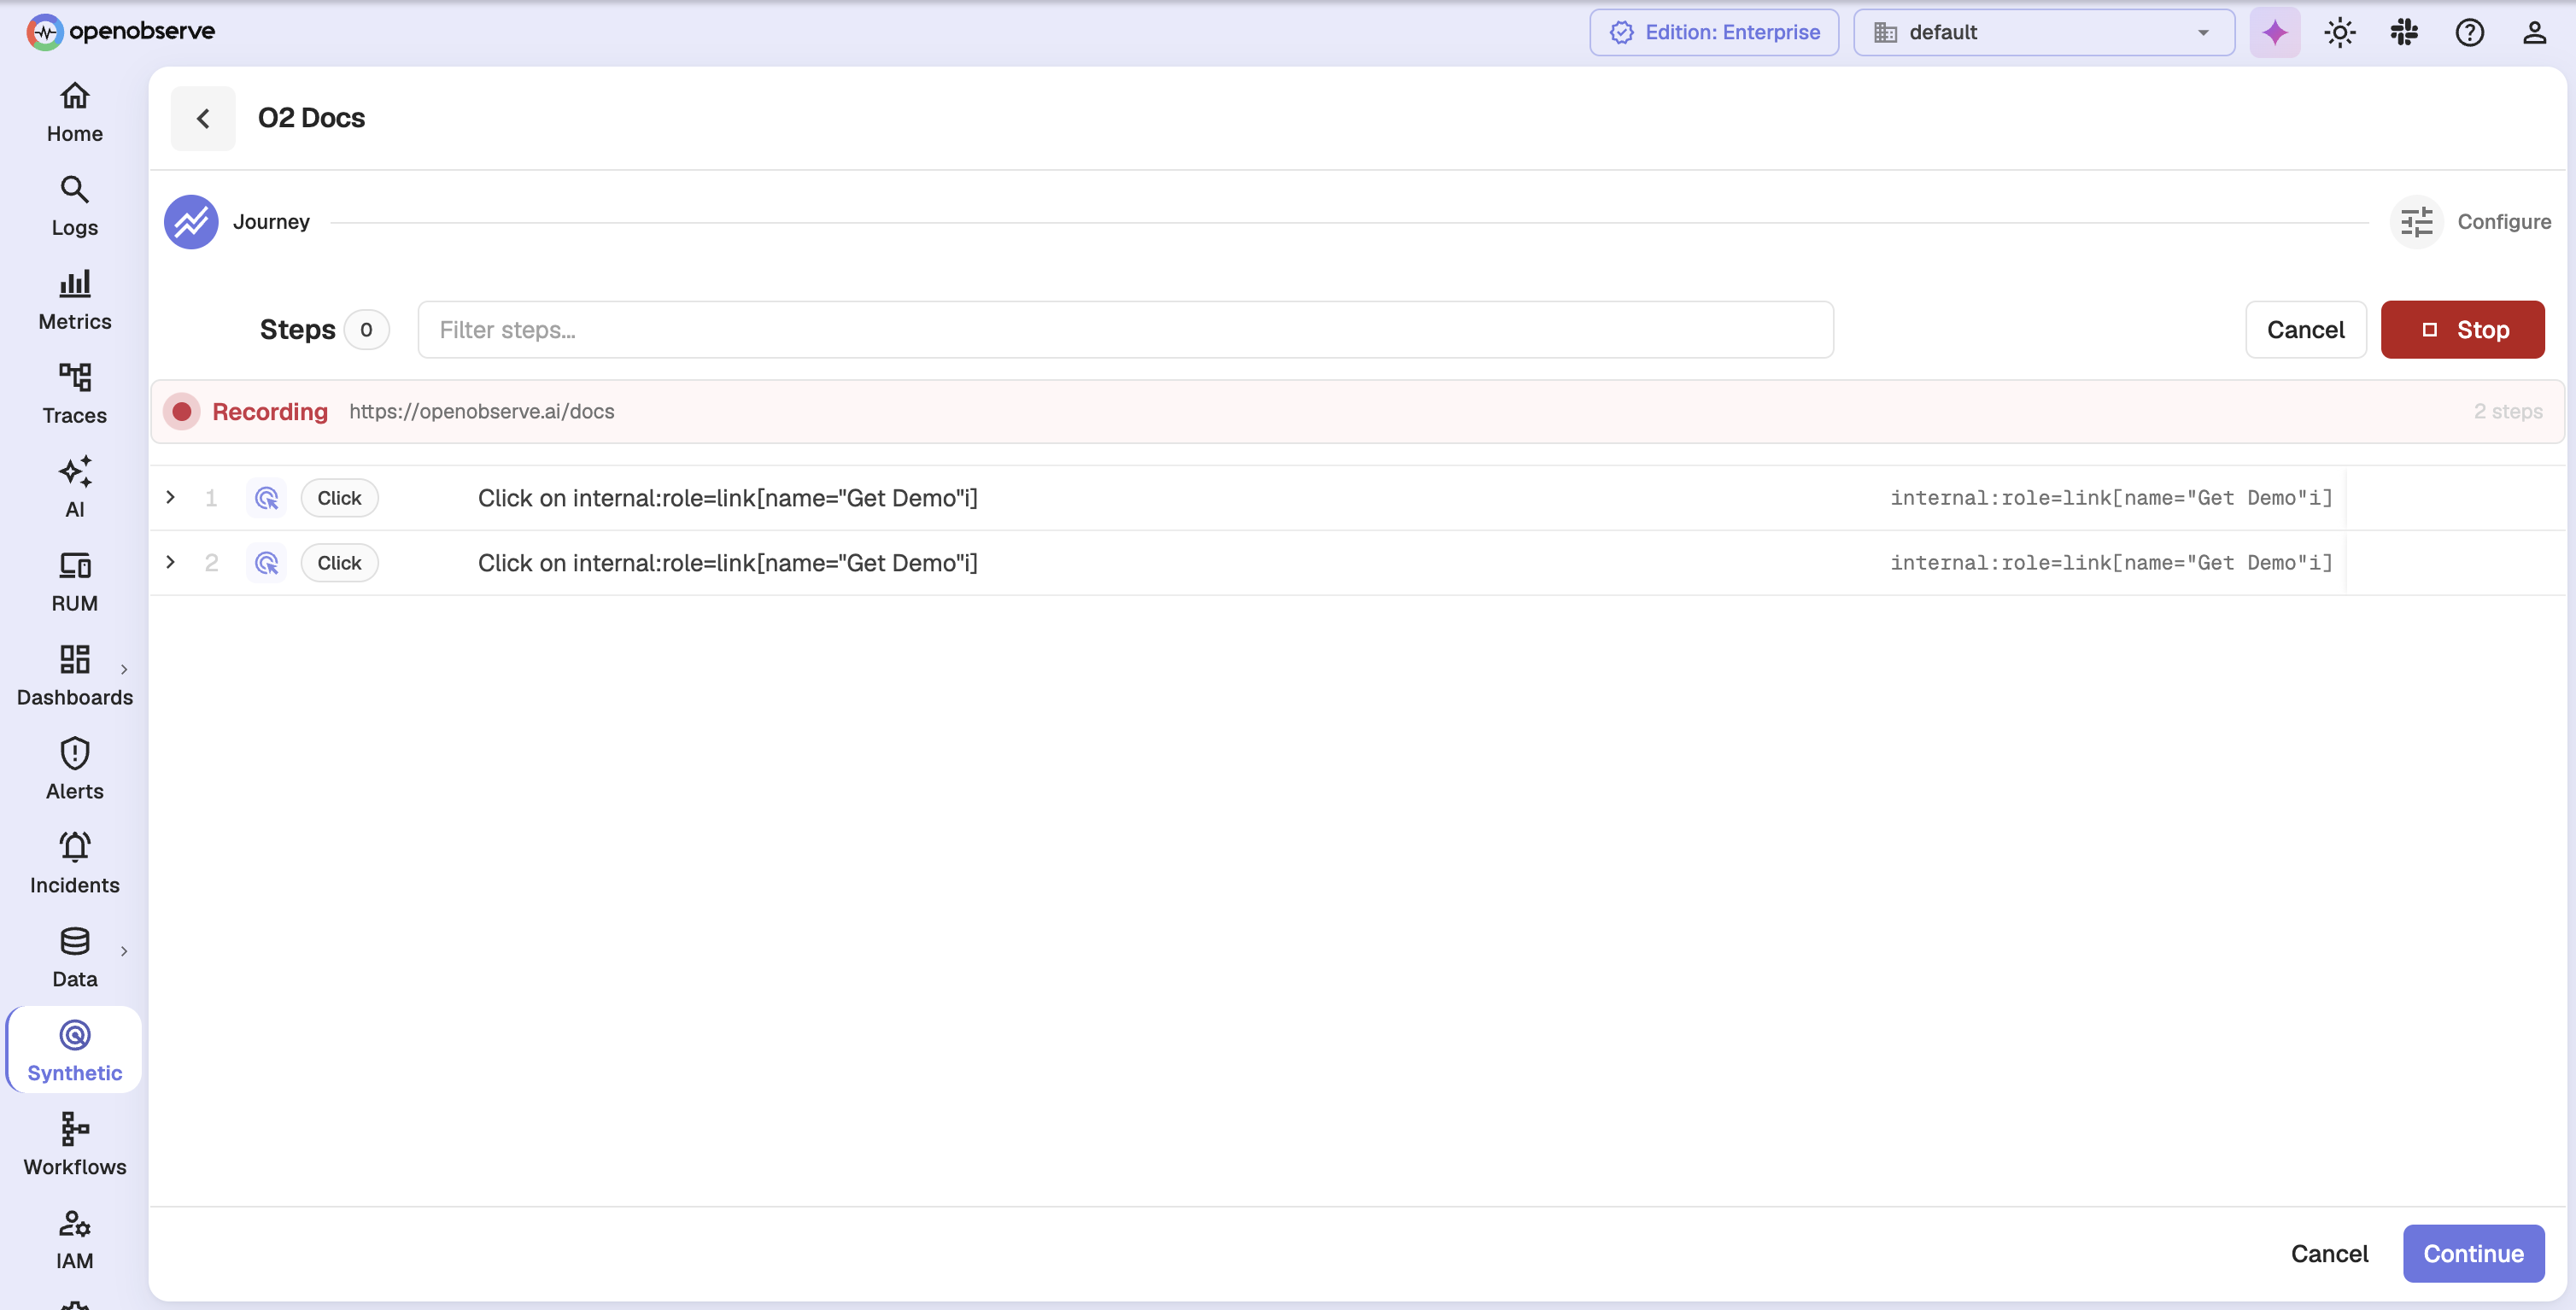Expand the Data submenu arrow
Viewport: 2576px width, 1310px height.
tap(124, 952)
